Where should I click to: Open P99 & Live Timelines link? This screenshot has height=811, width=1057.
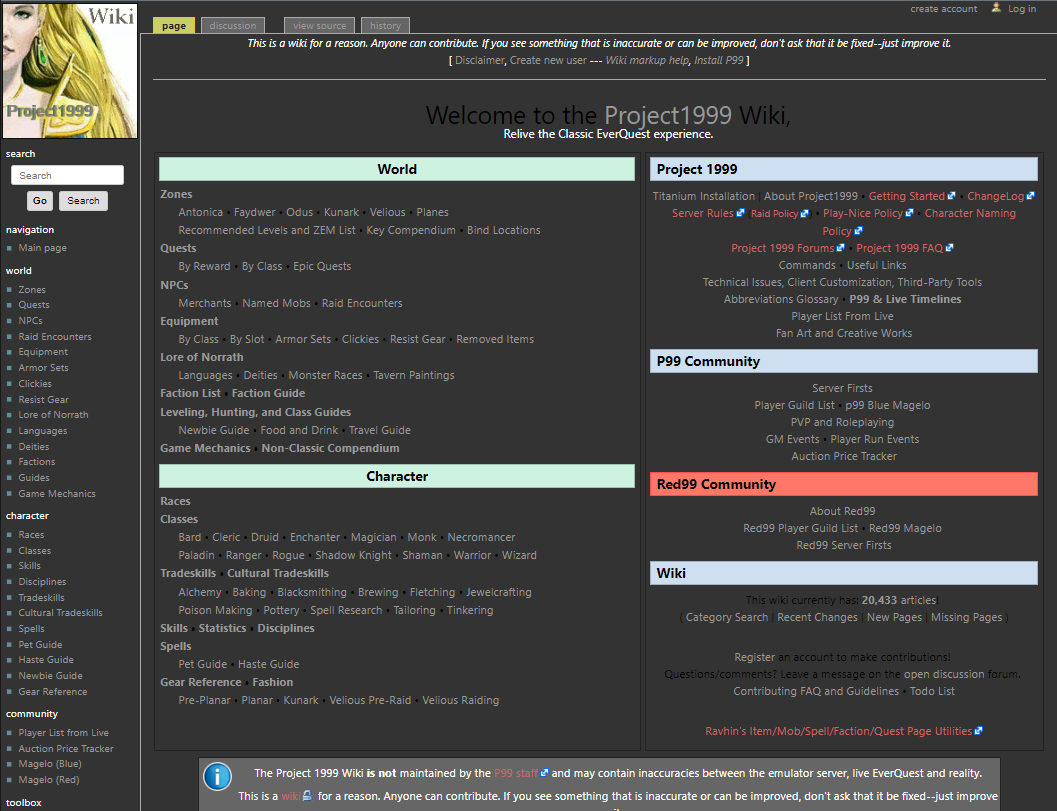point(905,299)
